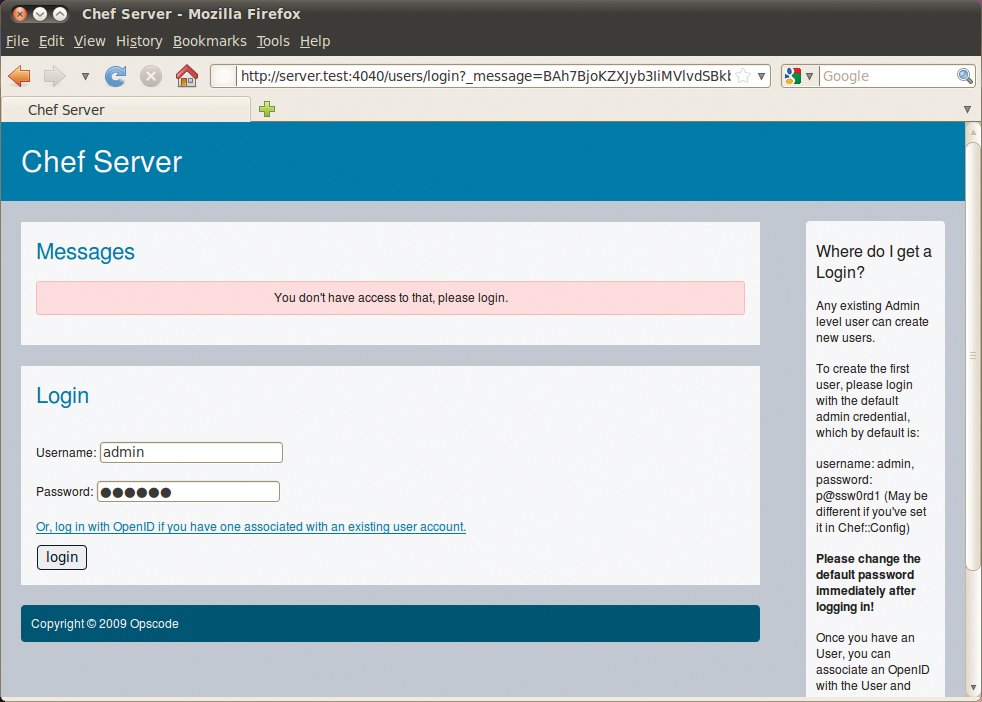Expand the URL bar history dropdown
Image resolution: width=982 pixels, height=702 pixels.
(762, 76)
